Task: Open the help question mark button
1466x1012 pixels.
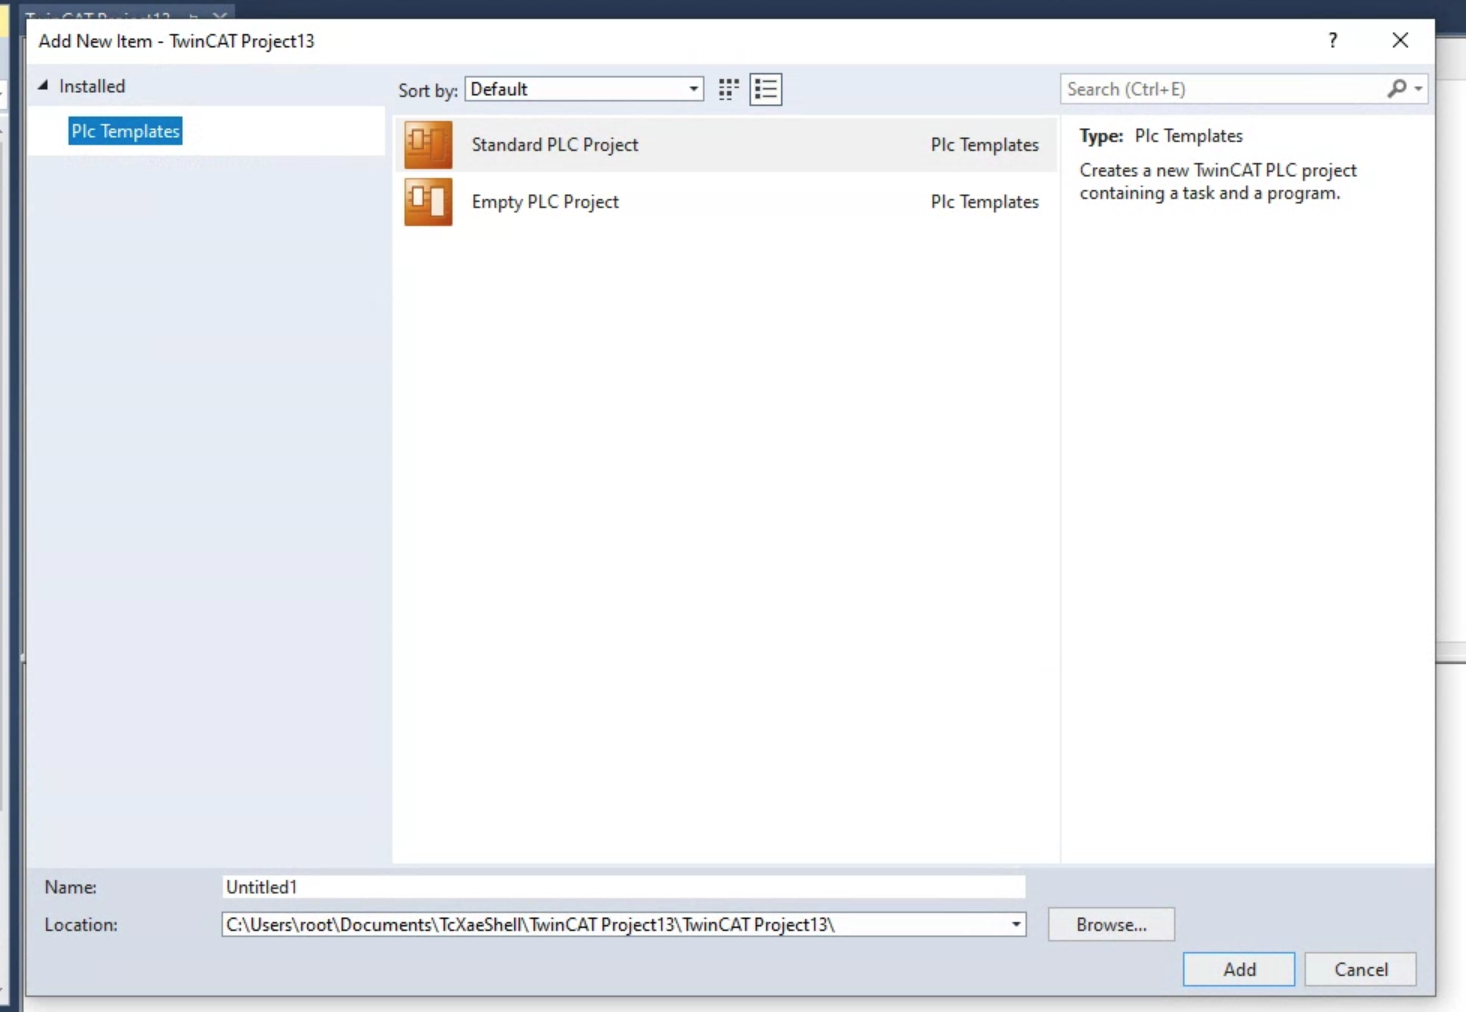Action: tap(1333, 40)
